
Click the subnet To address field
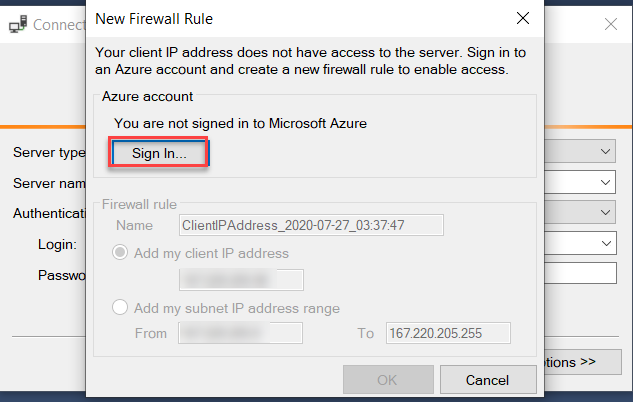pos(447,333)
